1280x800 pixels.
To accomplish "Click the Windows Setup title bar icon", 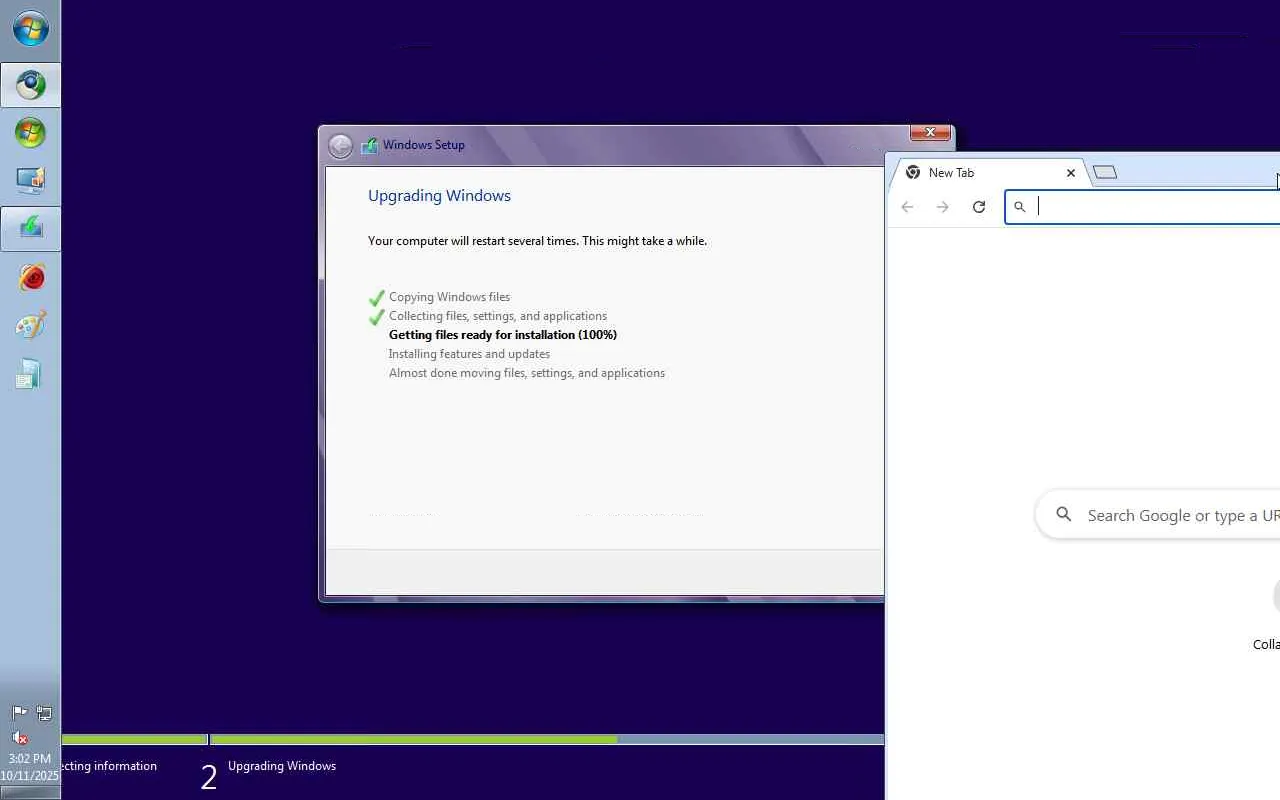I will pyautogui.click(x=369, y=145).
